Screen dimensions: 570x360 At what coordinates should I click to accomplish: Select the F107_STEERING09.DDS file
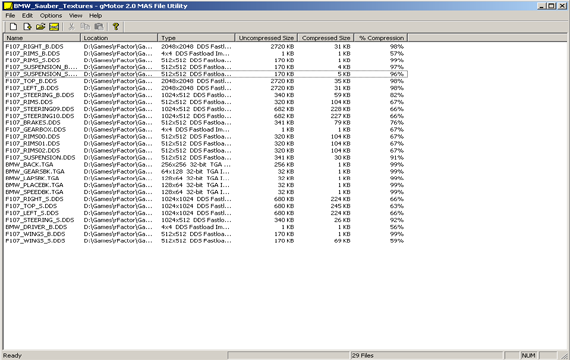[40, 109]
